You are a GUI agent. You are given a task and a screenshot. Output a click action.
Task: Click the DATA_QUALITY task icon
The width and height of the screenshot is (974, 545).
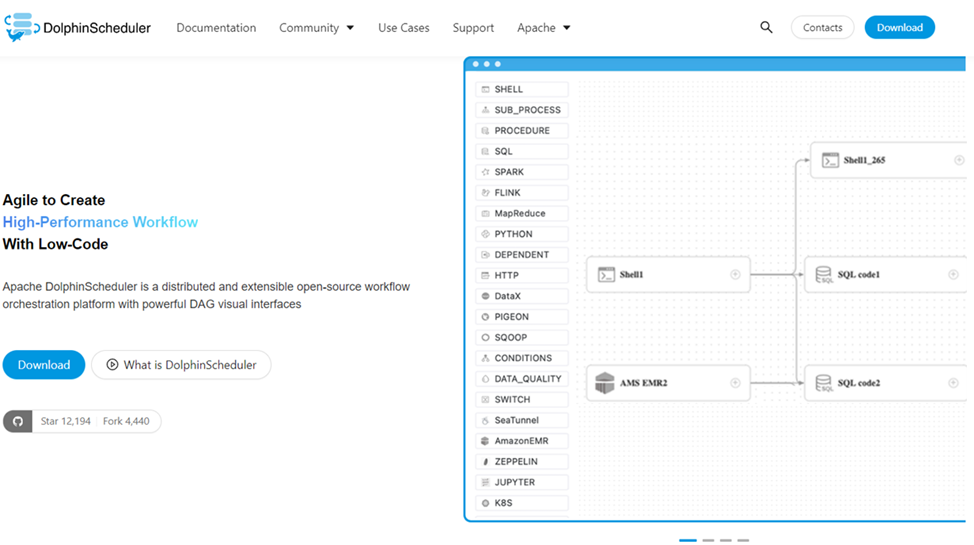click(x=486, y=379)
